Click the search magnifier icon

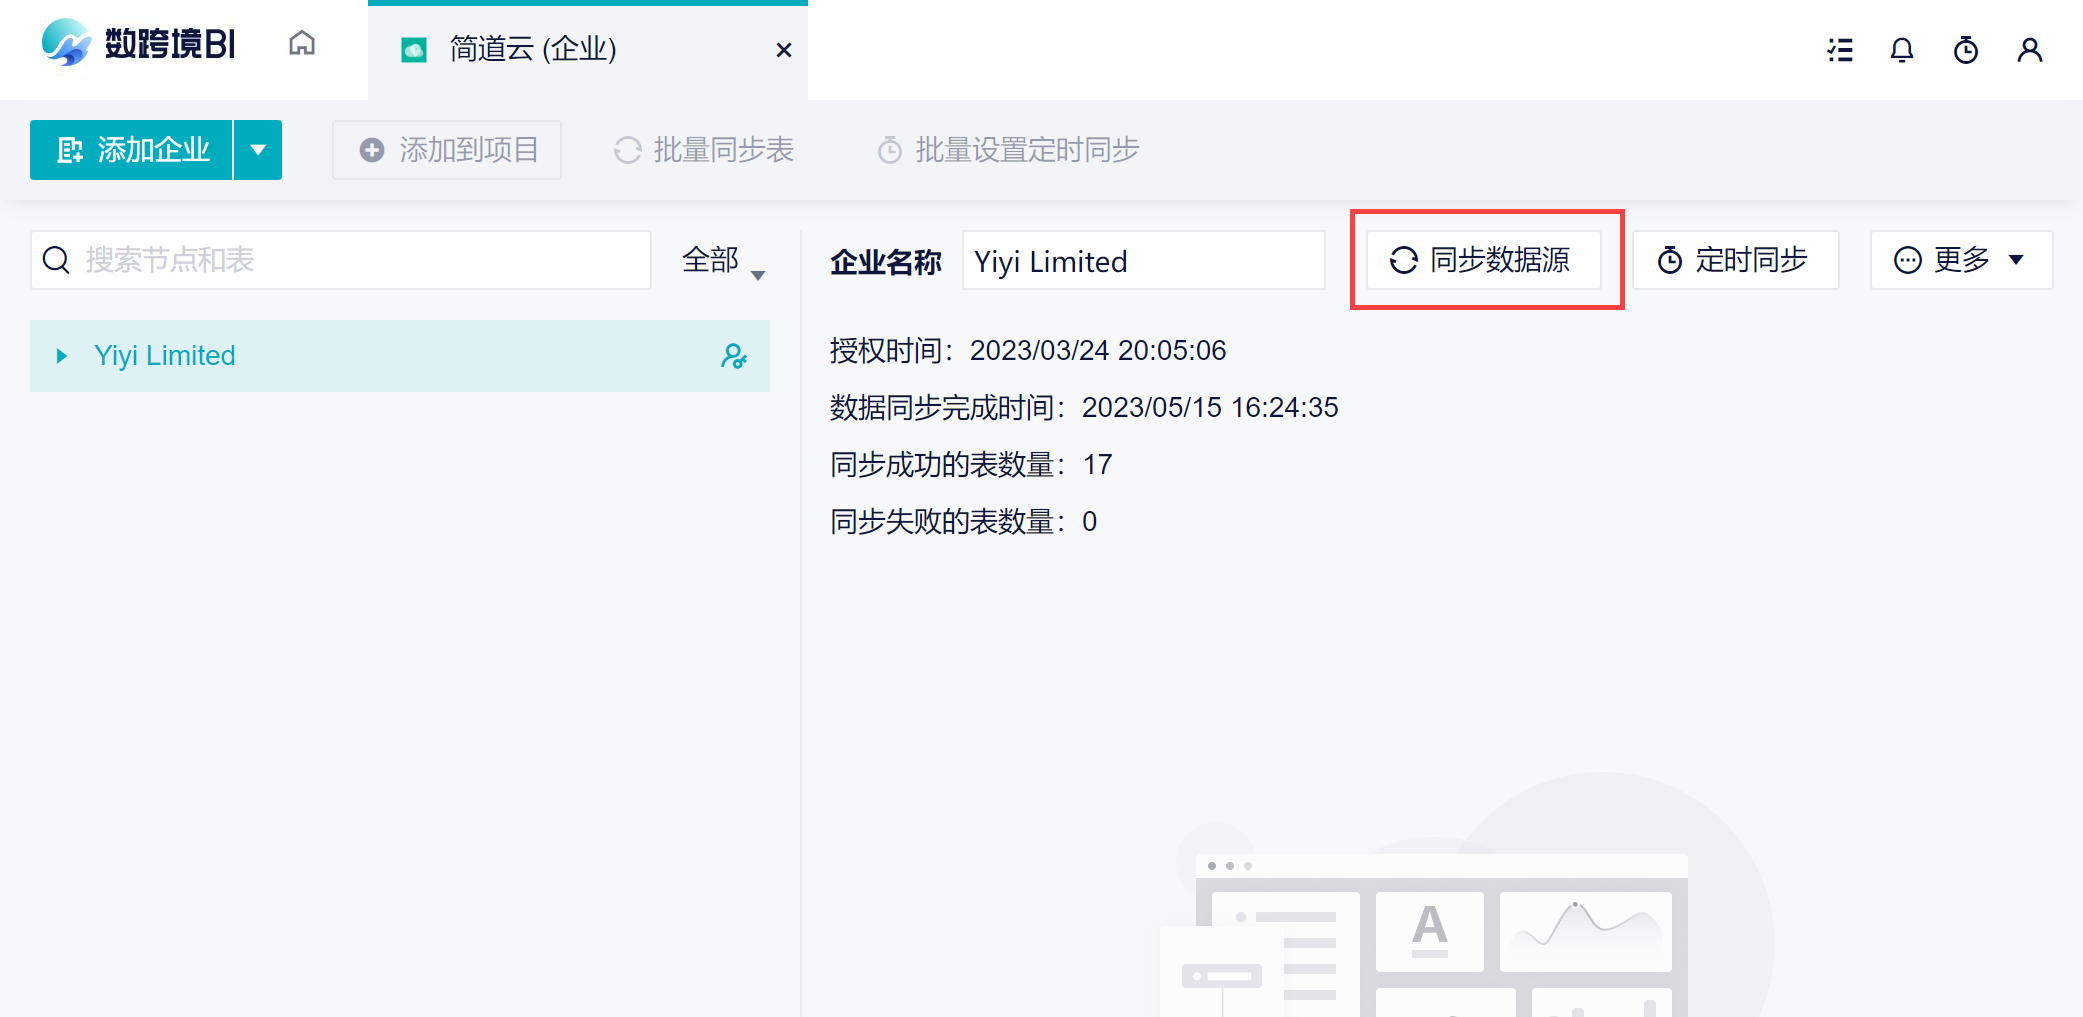click(x=57, y=260)
